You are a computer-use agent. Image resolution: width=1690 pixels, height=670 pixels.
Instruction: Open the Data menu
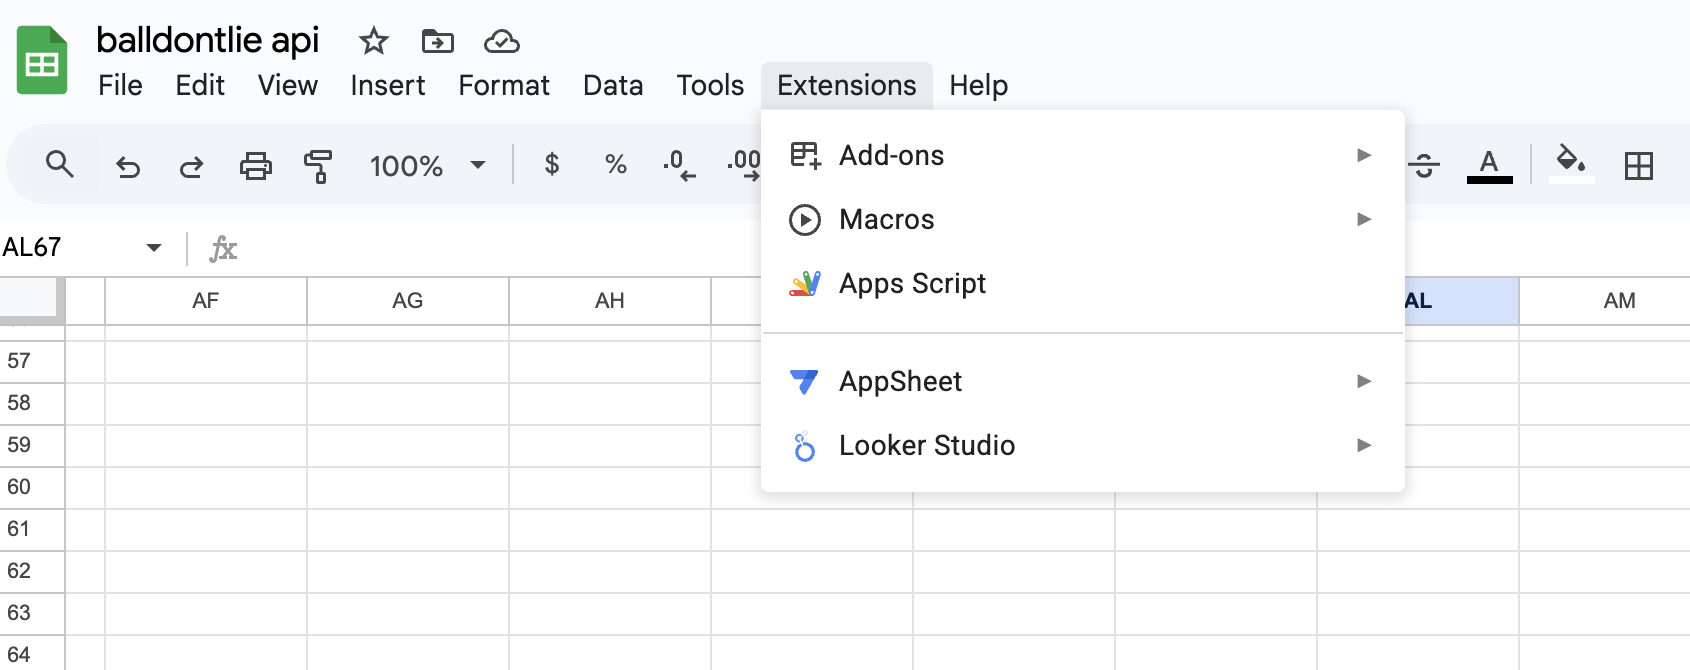(612, 86)
